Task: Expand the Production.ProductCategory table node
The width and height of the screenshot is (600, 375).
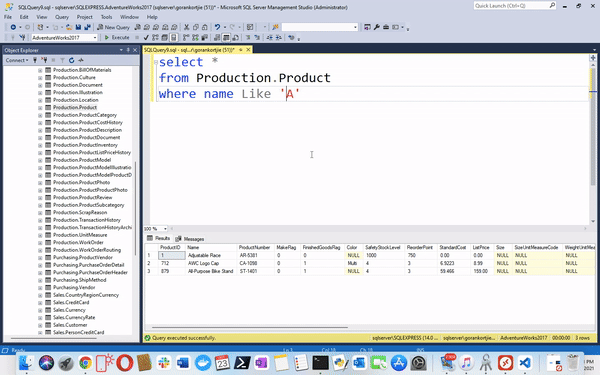Action: [x=40, y=115]
